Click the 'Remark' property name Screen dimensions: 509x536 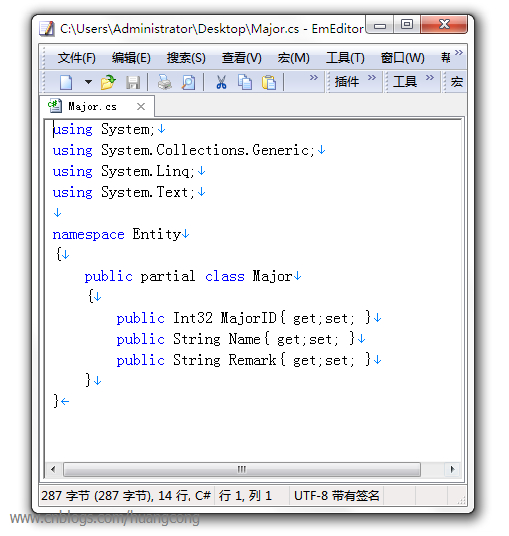tap(252, 360)
